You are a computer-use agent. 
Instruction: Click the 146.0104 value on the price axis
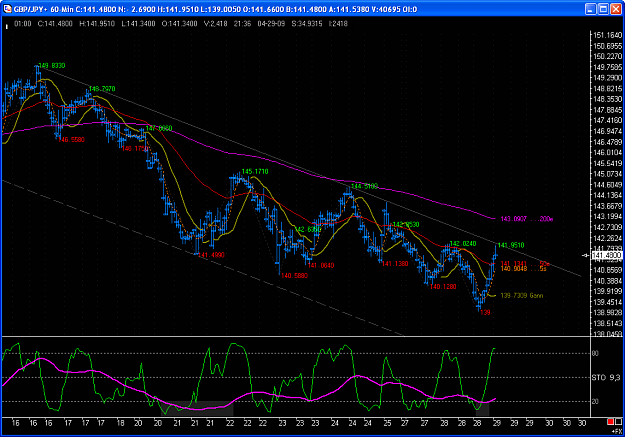607,153
